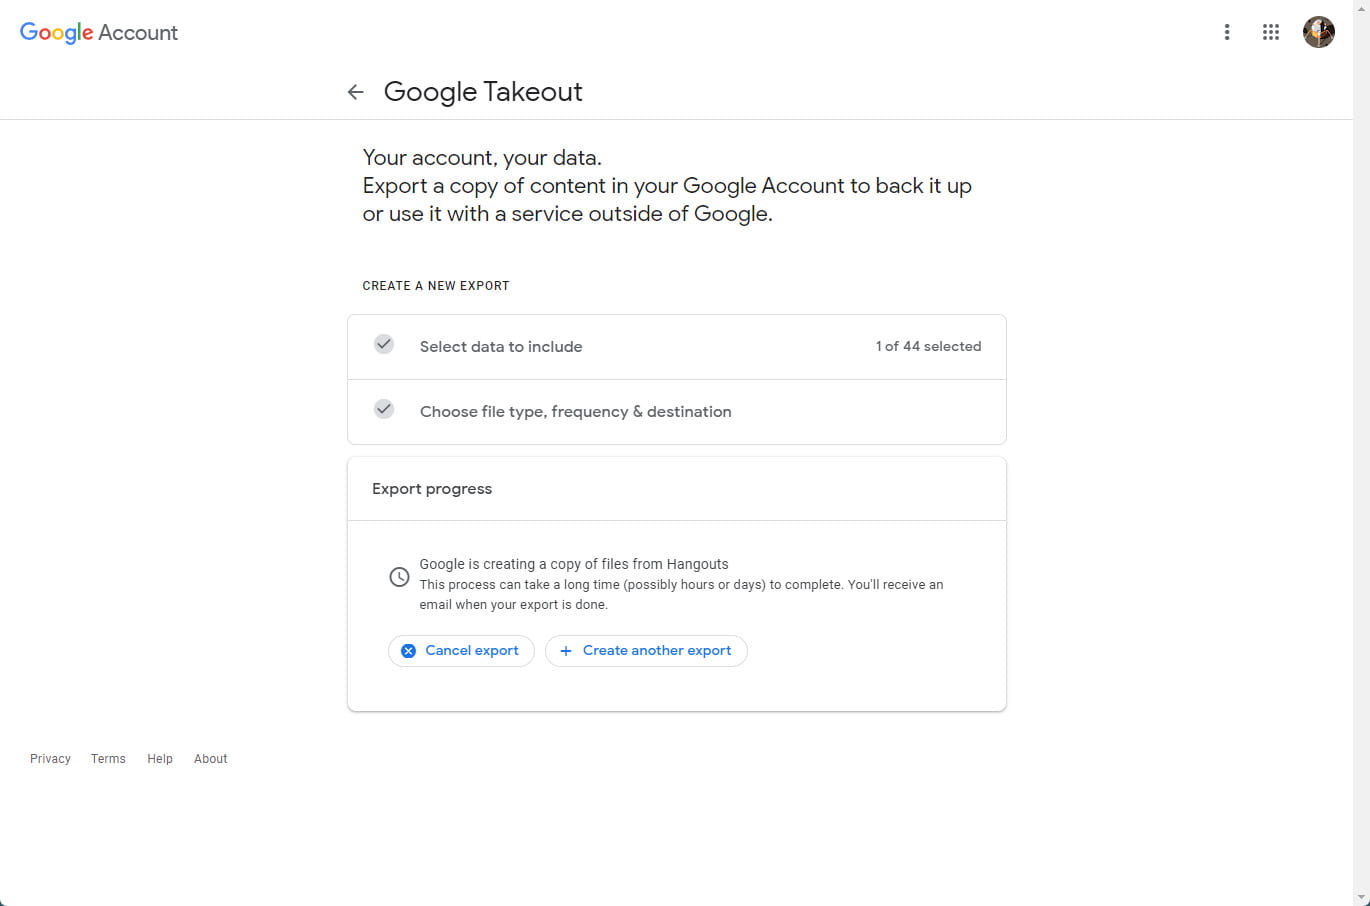This screenshot has width=1370, height=906.
Task: Open the three-dot more options menu
Action: coord(1227,32)
